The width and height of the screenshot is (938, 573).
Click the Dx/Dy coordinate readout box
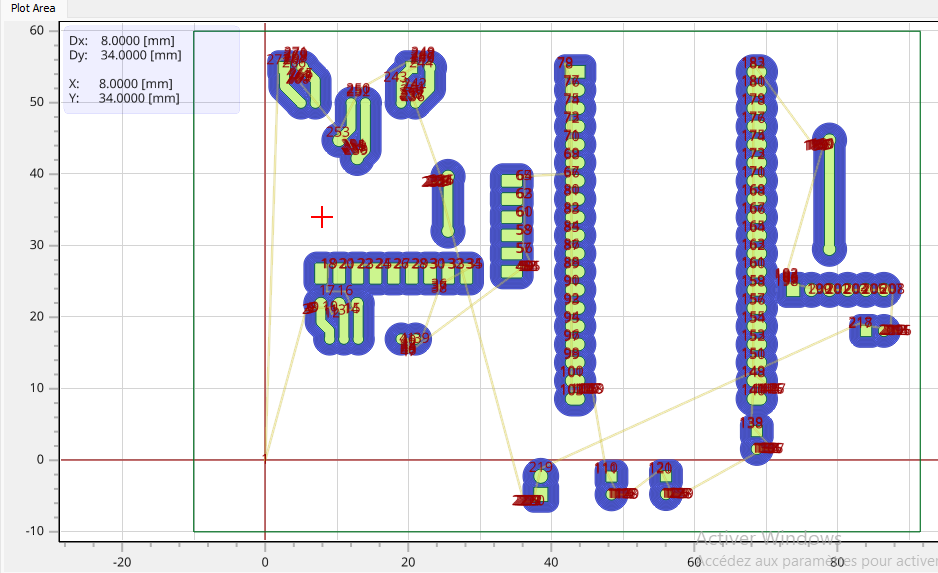(x=151, y=70)
